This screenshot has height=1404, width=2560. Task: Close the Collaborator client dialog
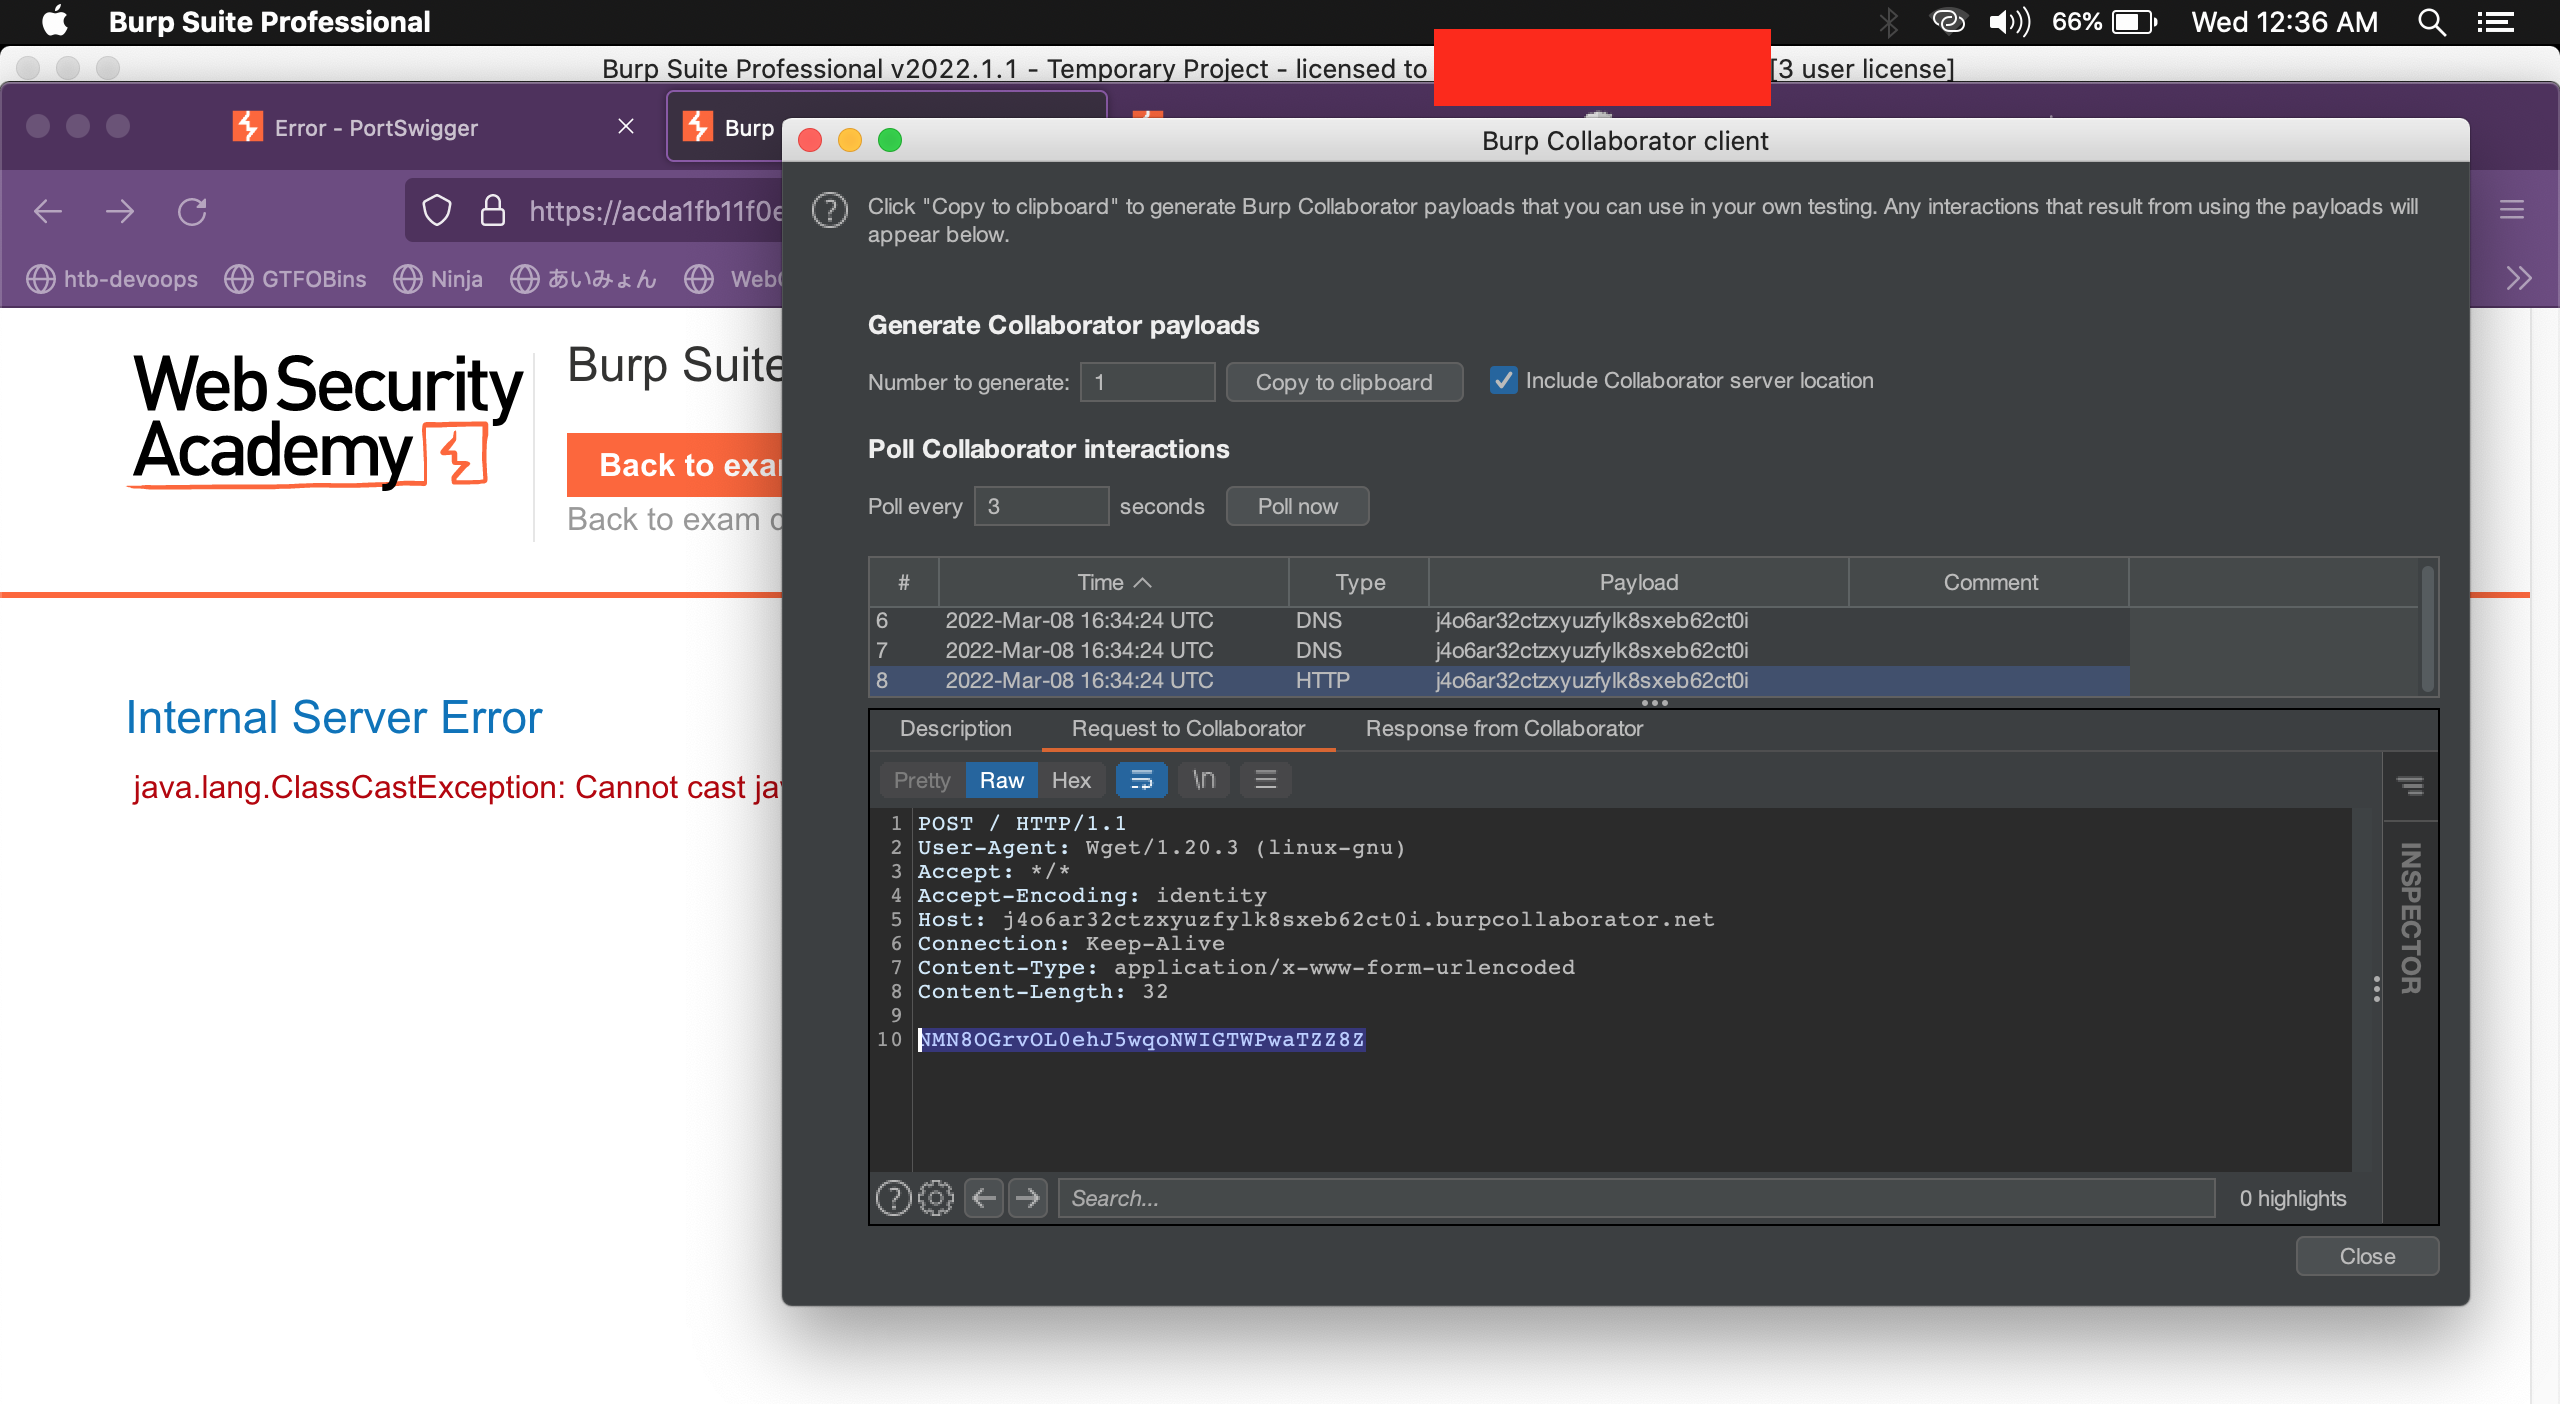pyautogui.click(x=2367, y=1256)
